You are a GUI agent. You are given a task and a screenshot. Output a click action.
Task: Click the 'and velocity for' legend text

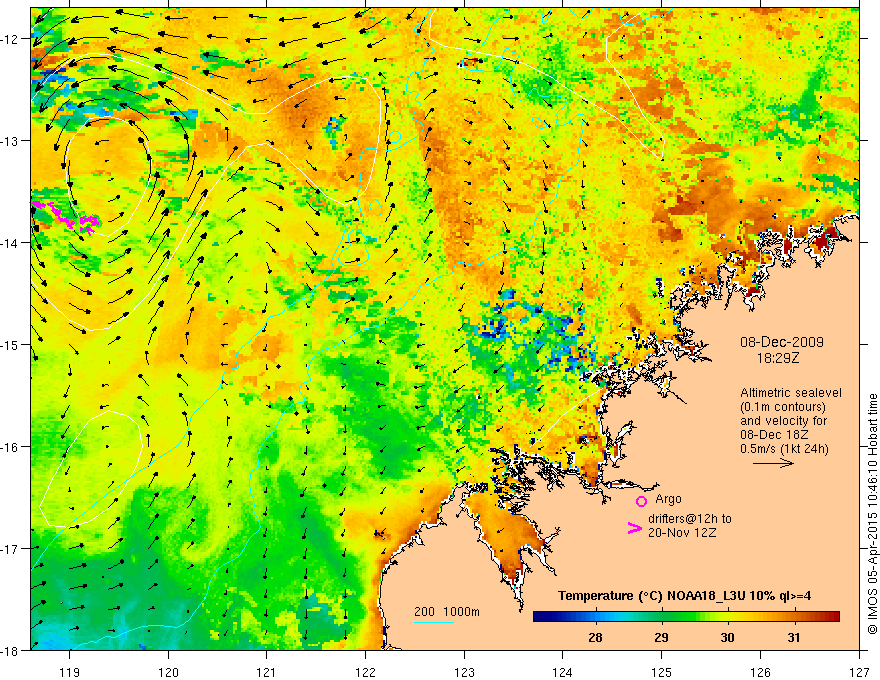click(783, 421)
